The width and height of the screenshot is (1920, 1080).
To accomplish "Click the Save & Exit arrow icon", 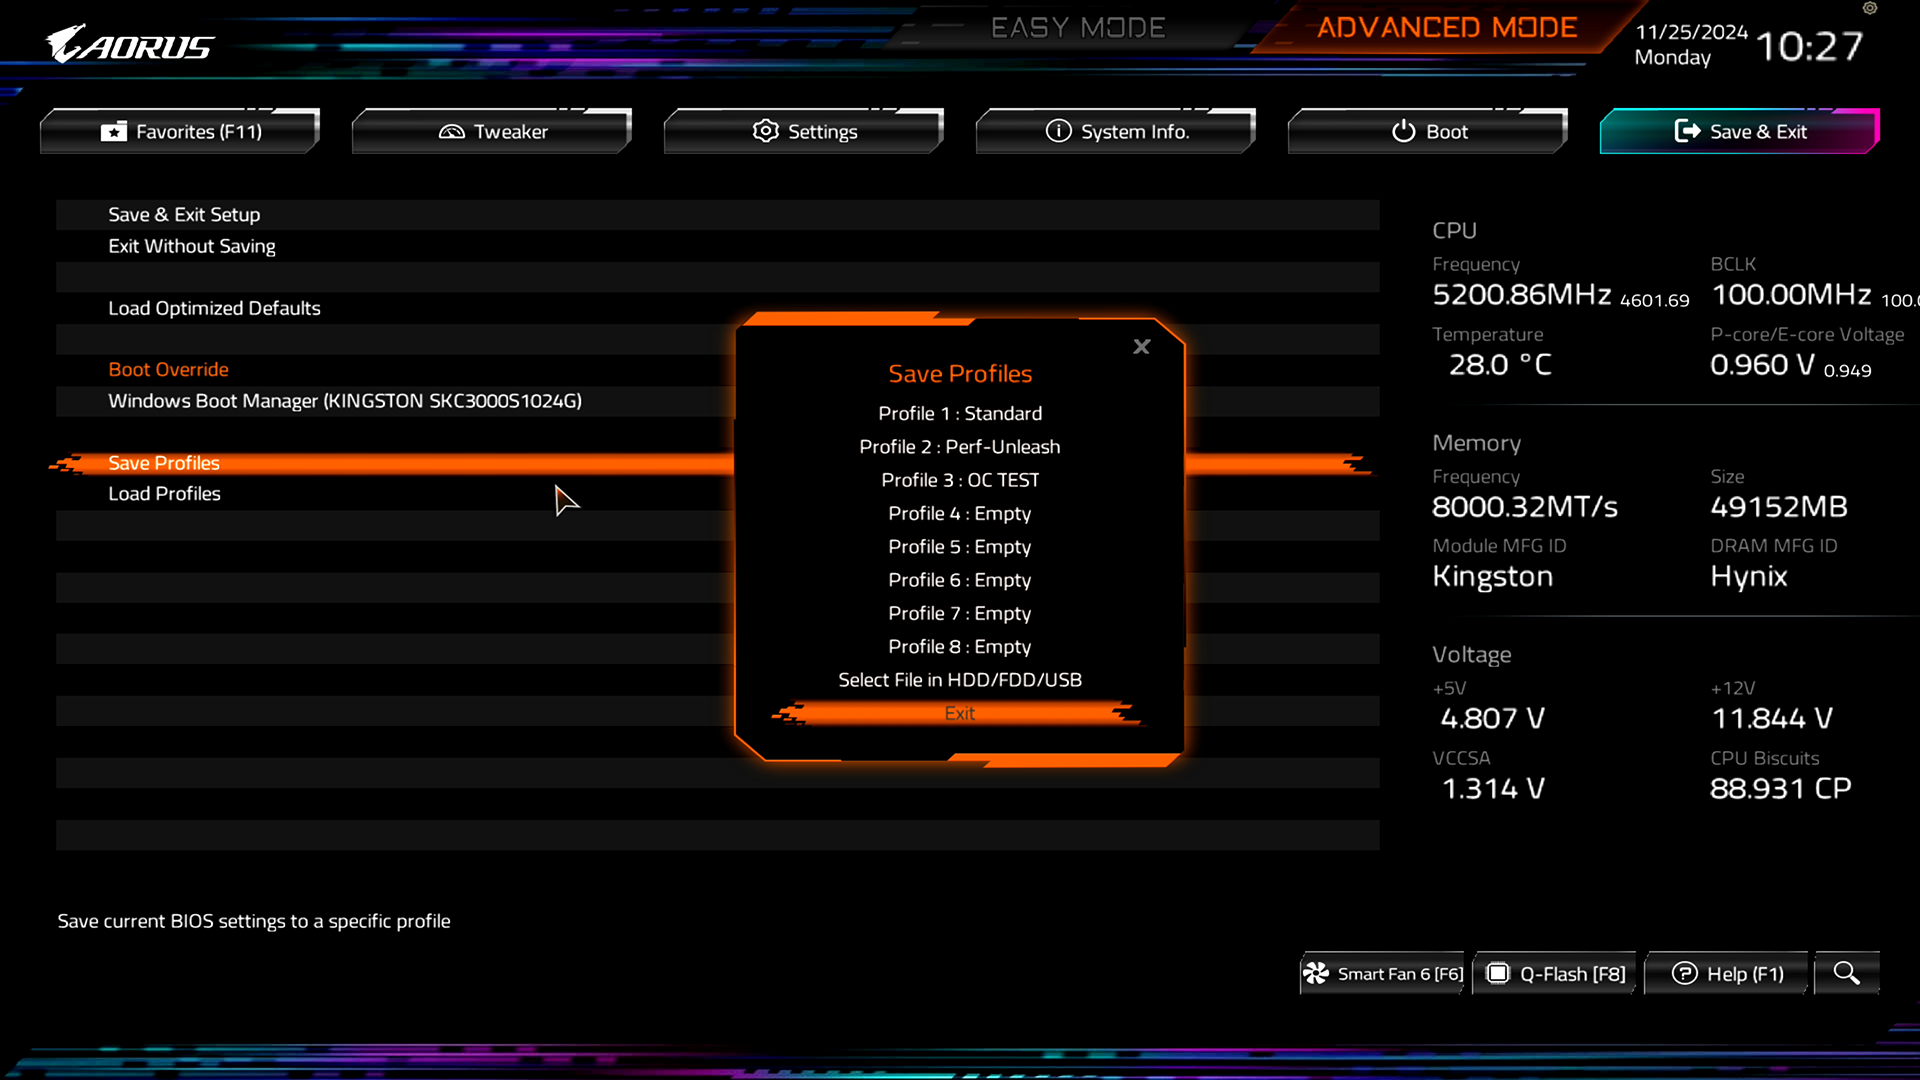I will tap(1688, 131).
